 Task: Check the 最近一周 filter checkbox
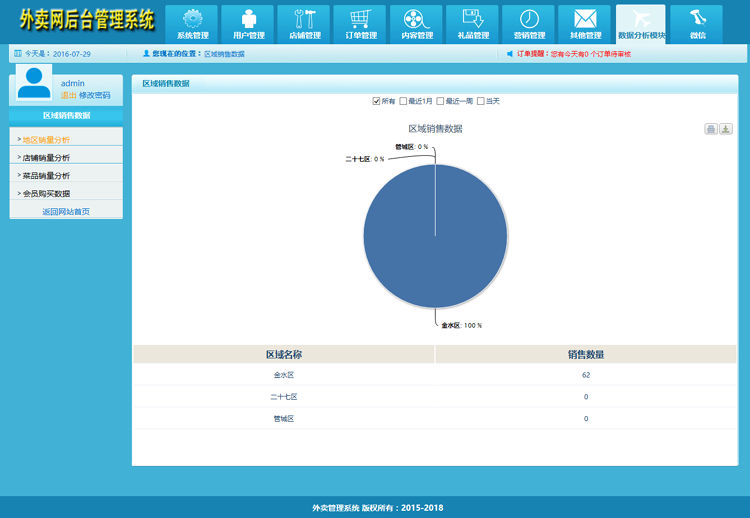(x=440, y=101)
